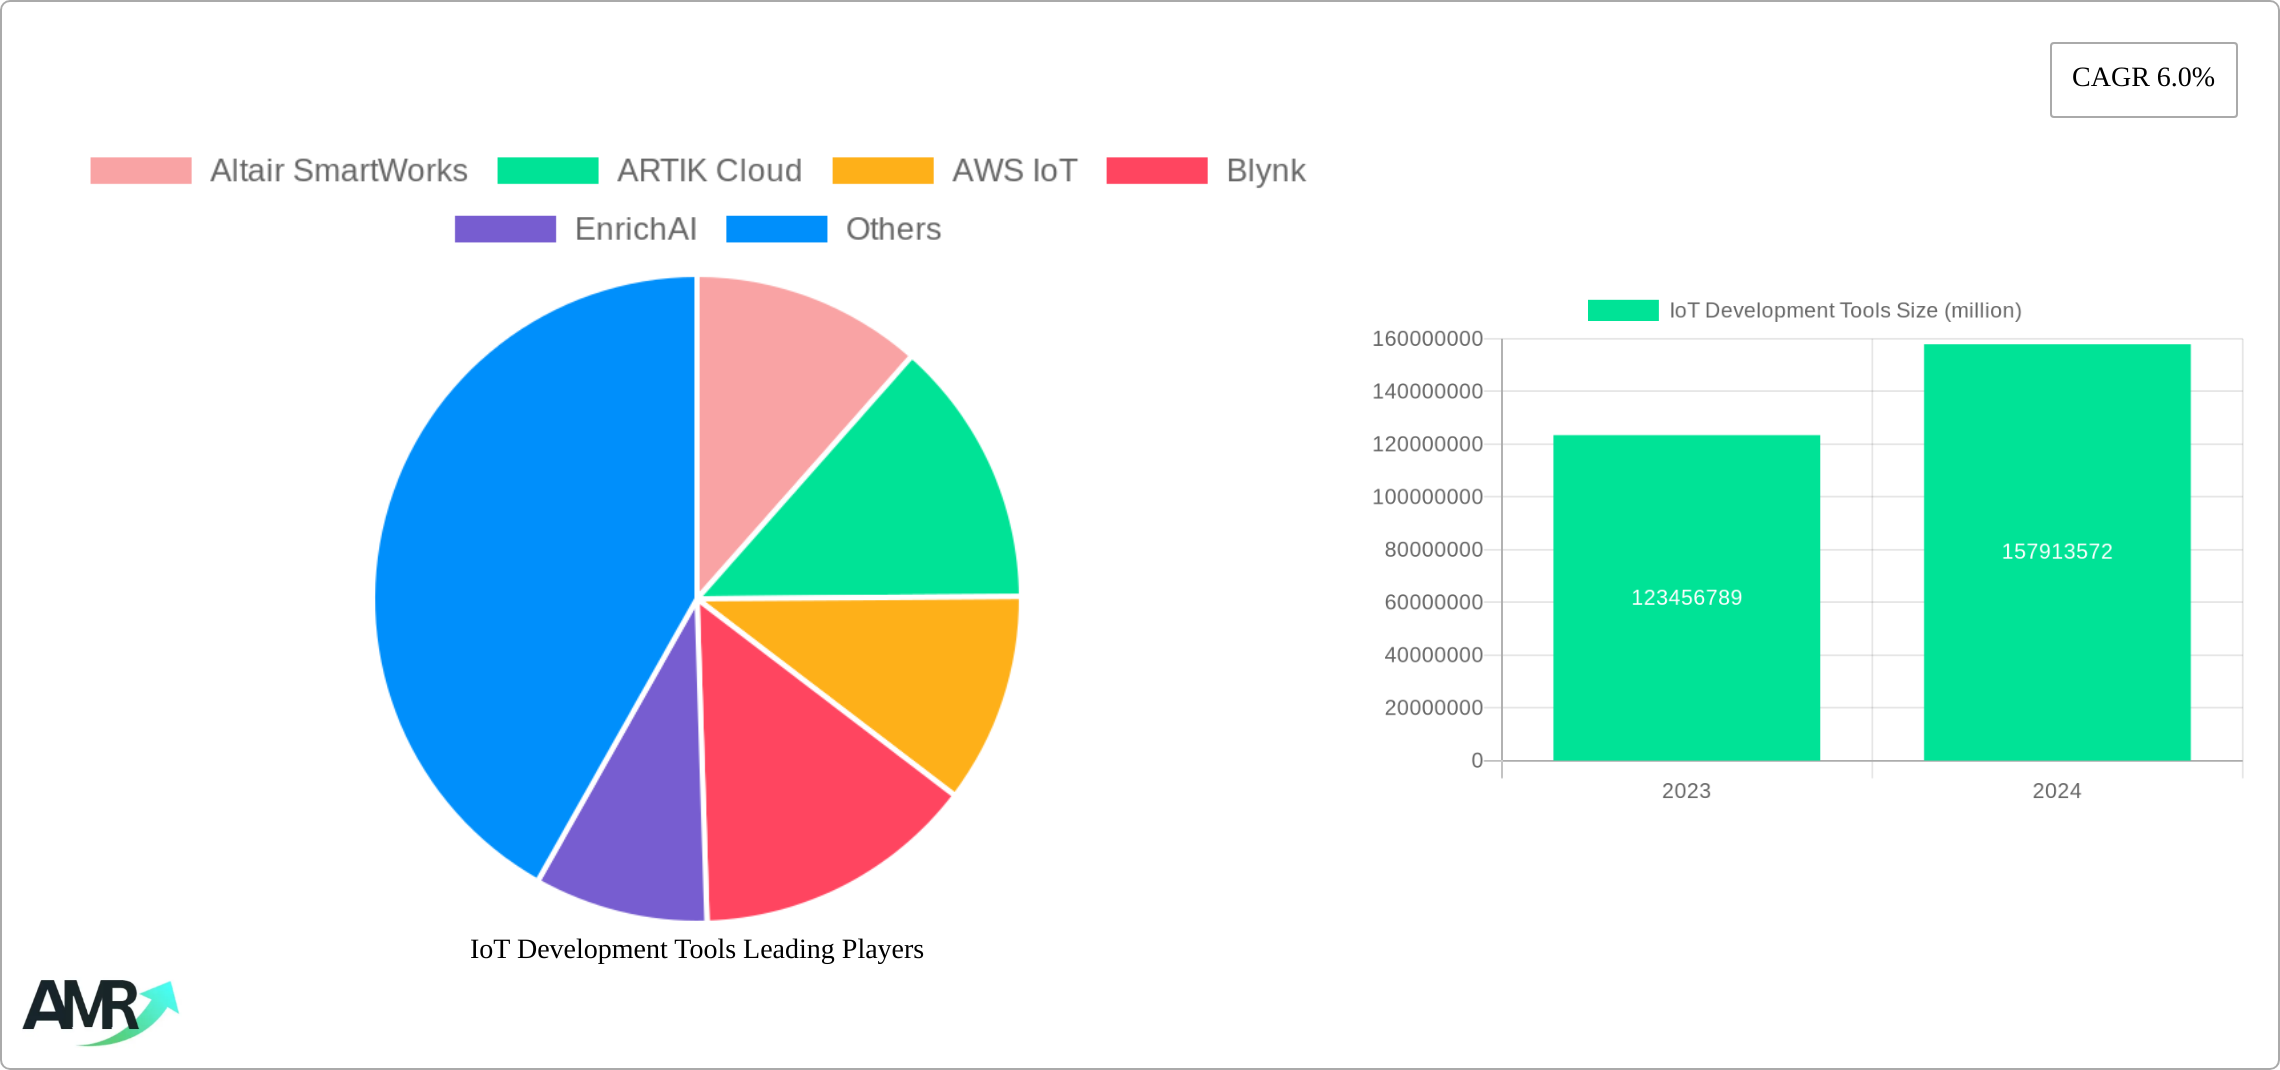Click the Others legend text label
The height and width of the screenshot is (1070, 2280).
point(893,229)
